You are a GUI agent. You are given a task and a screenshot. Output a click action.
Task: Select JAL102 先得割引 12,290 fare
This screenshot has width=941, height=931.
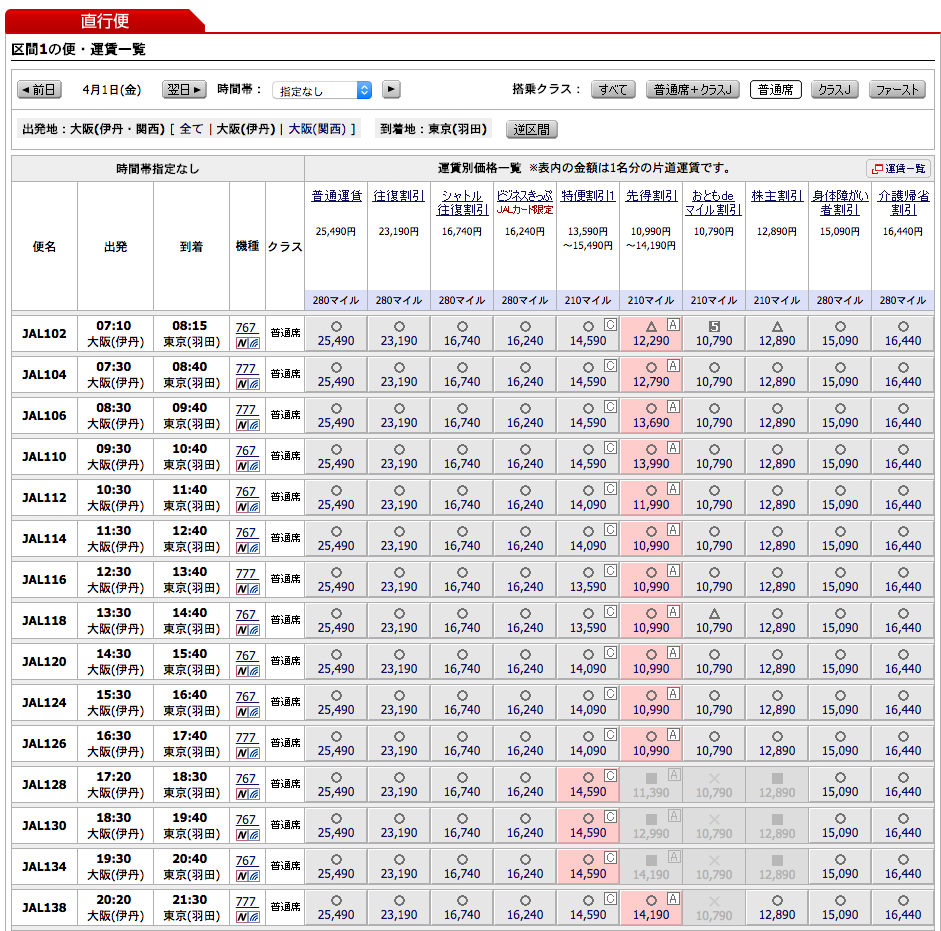pos(651,334)
